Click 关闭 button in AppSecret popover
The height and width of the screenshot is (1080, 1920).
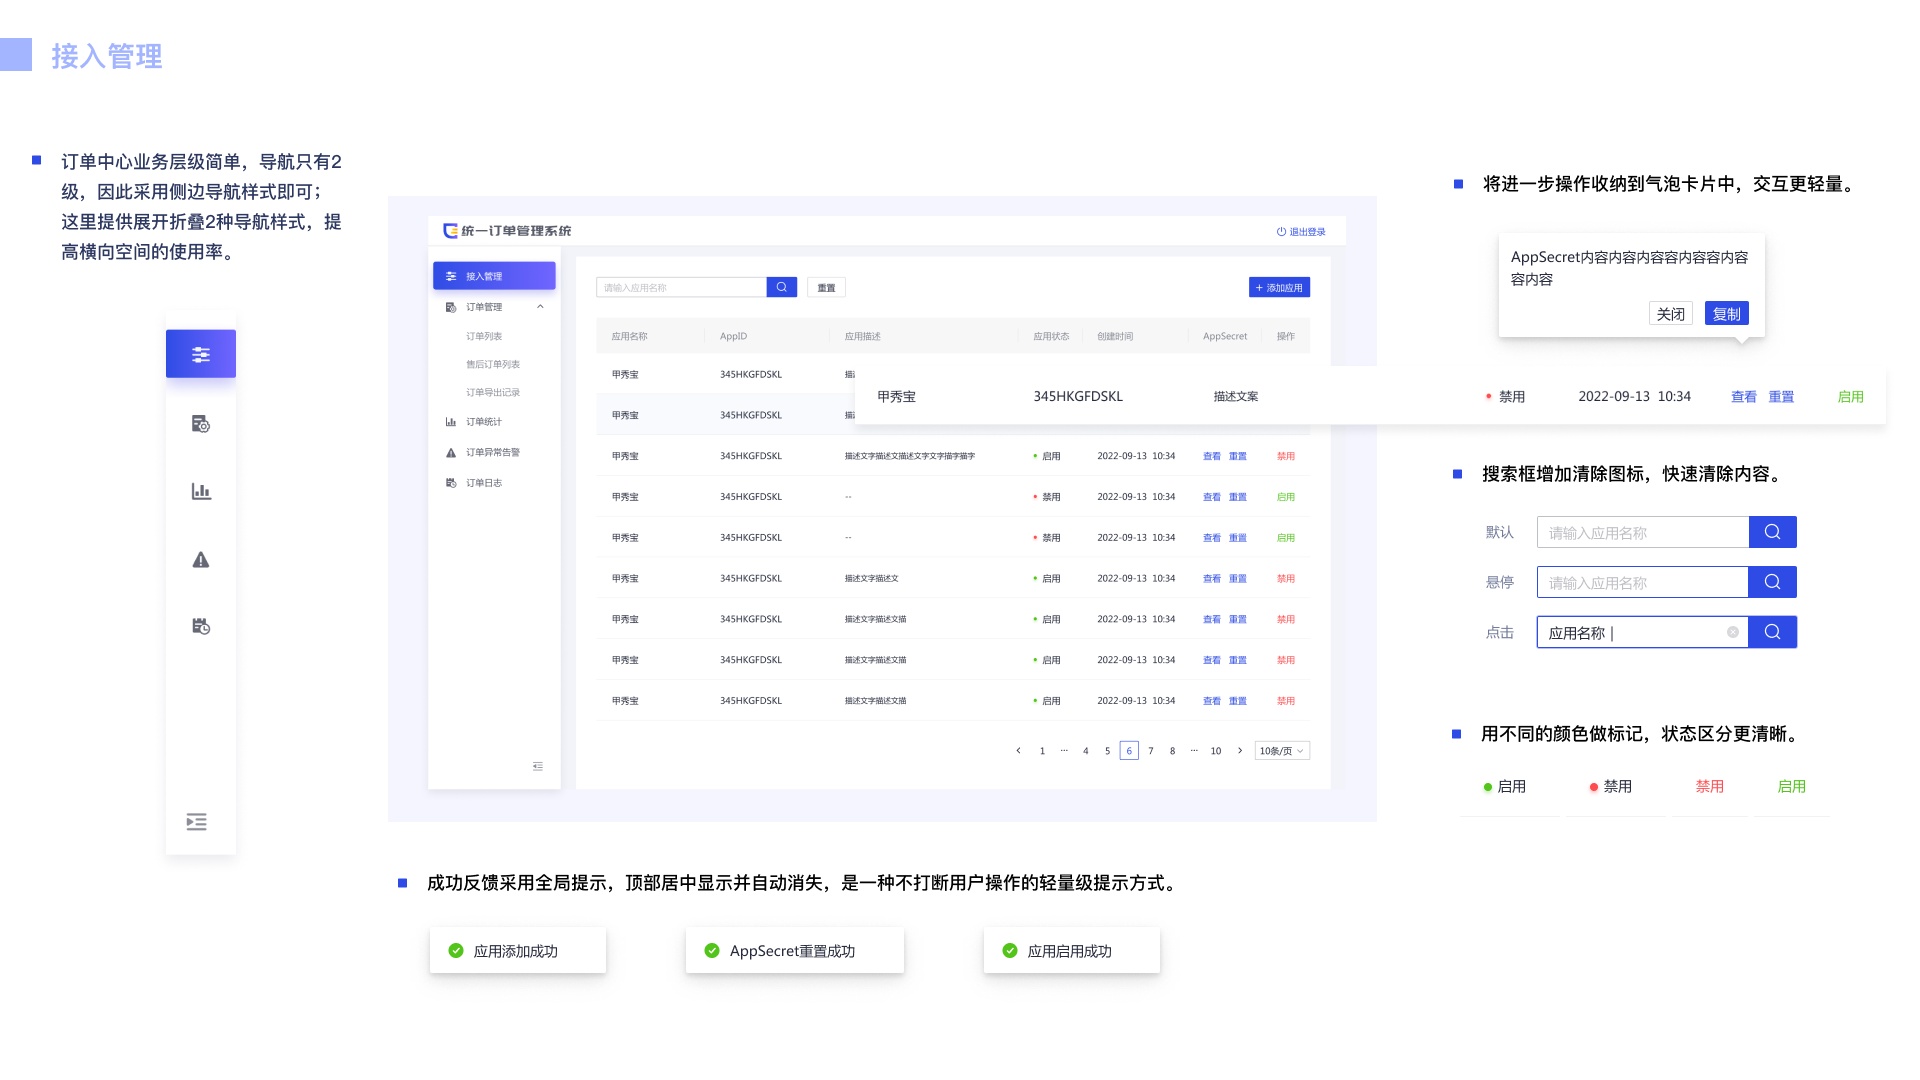1670,314
